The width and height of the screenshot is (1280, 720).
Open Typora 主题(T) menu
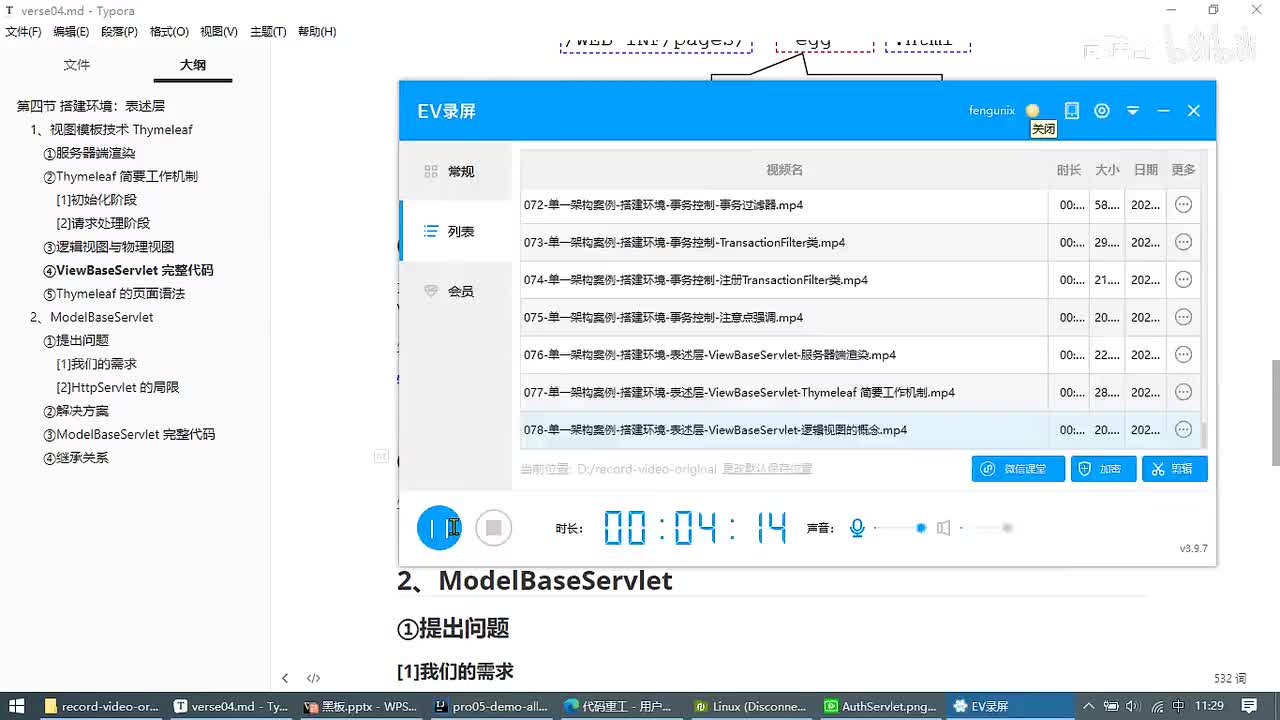[x=268, y=32]
